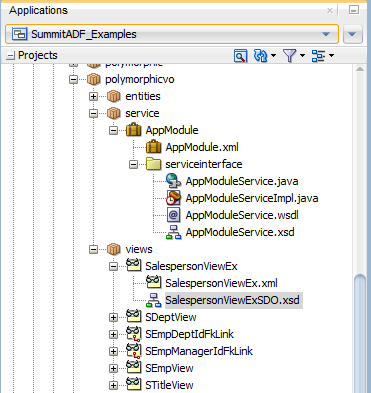Screen dimensions: 371x393
Task: Close the Applications panel
Action: tap(330, 11)
